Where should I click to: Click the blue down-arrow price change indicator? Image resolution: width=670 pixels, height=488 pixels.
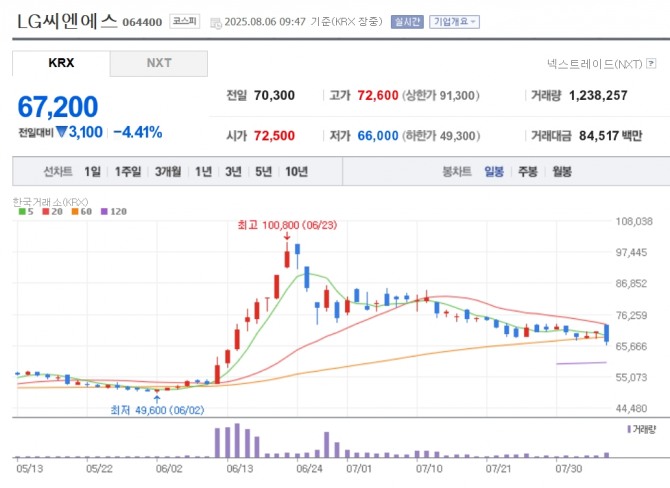[61, 132]
